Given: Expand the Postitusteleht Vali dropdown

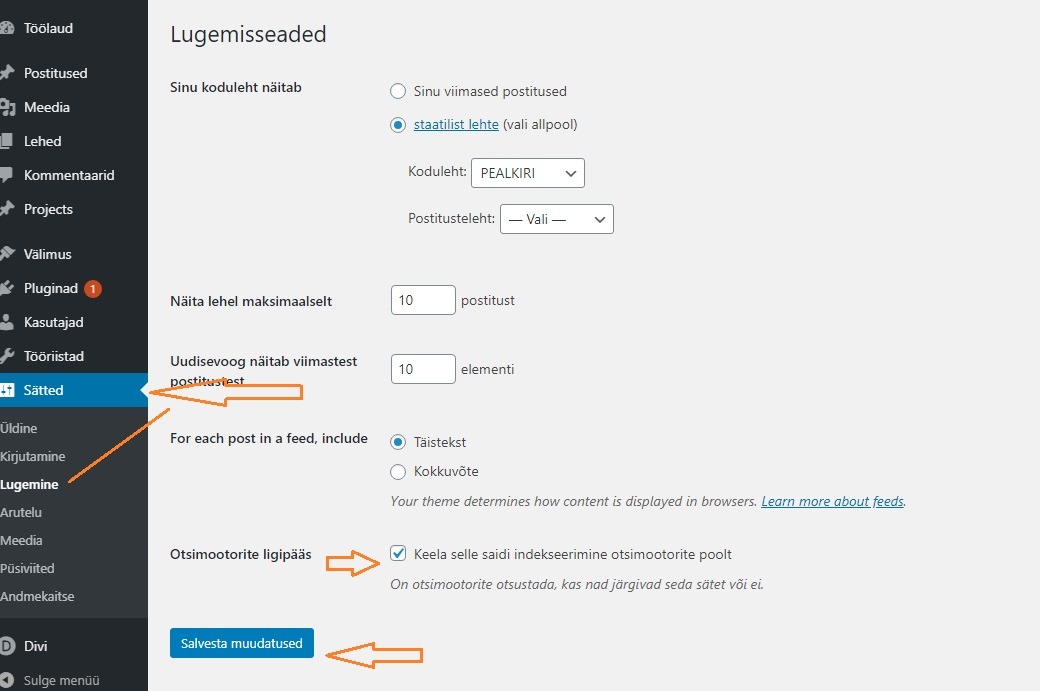Looking at the screenshot, I should pyautogui.click(x=557, y=219).
